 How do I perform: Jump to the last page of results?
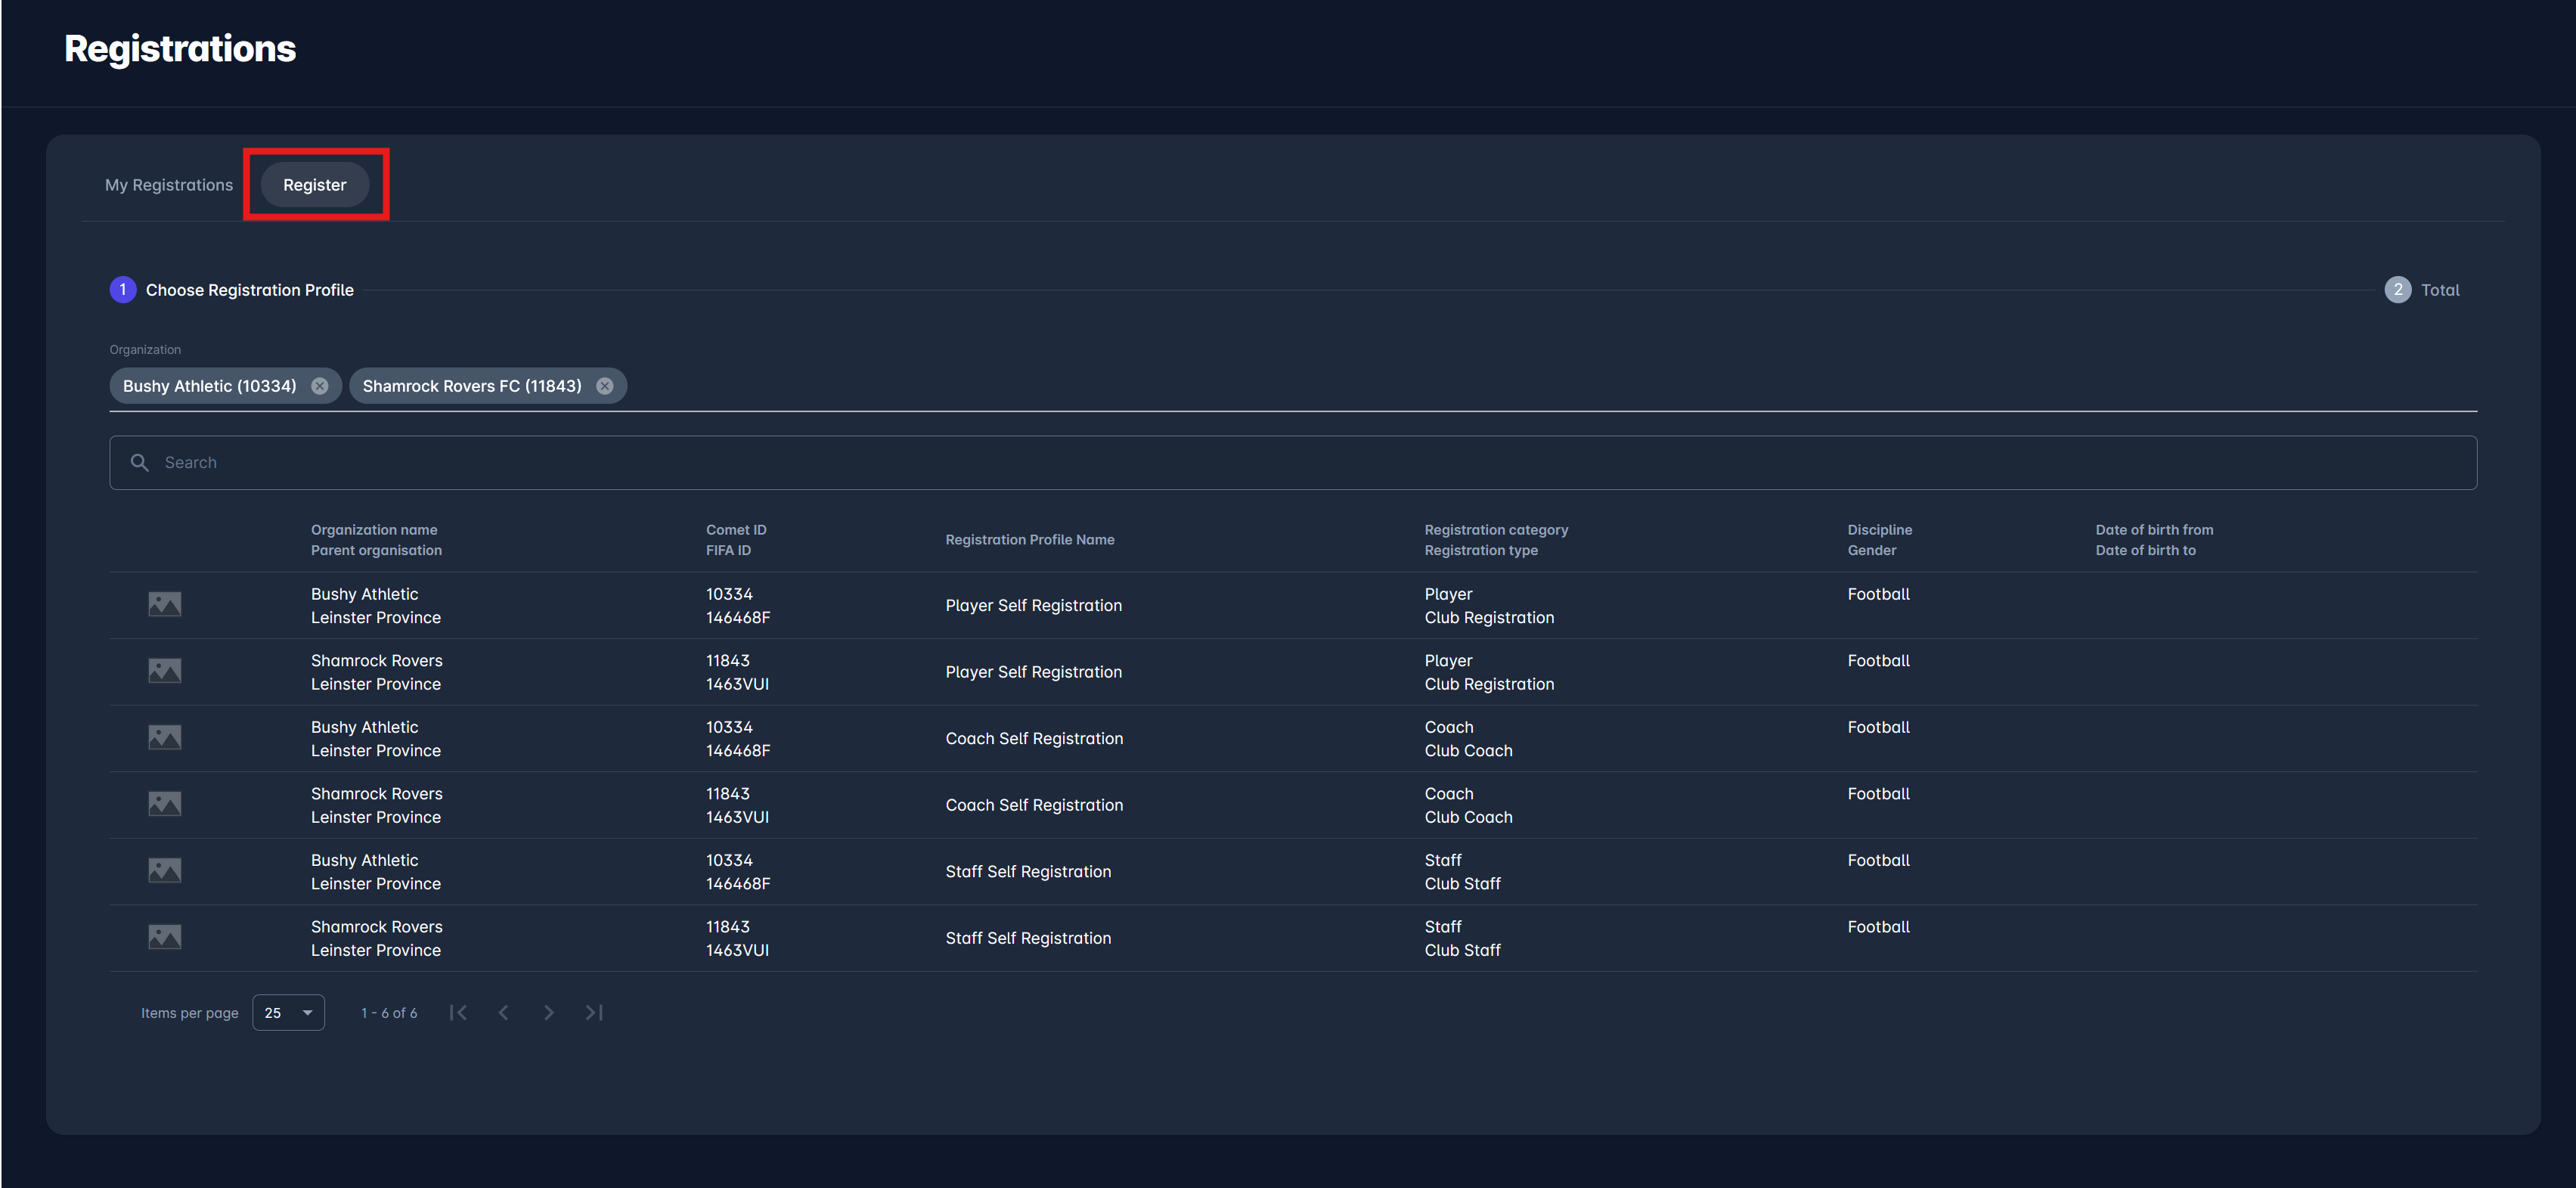click(x=594, y=1012)
